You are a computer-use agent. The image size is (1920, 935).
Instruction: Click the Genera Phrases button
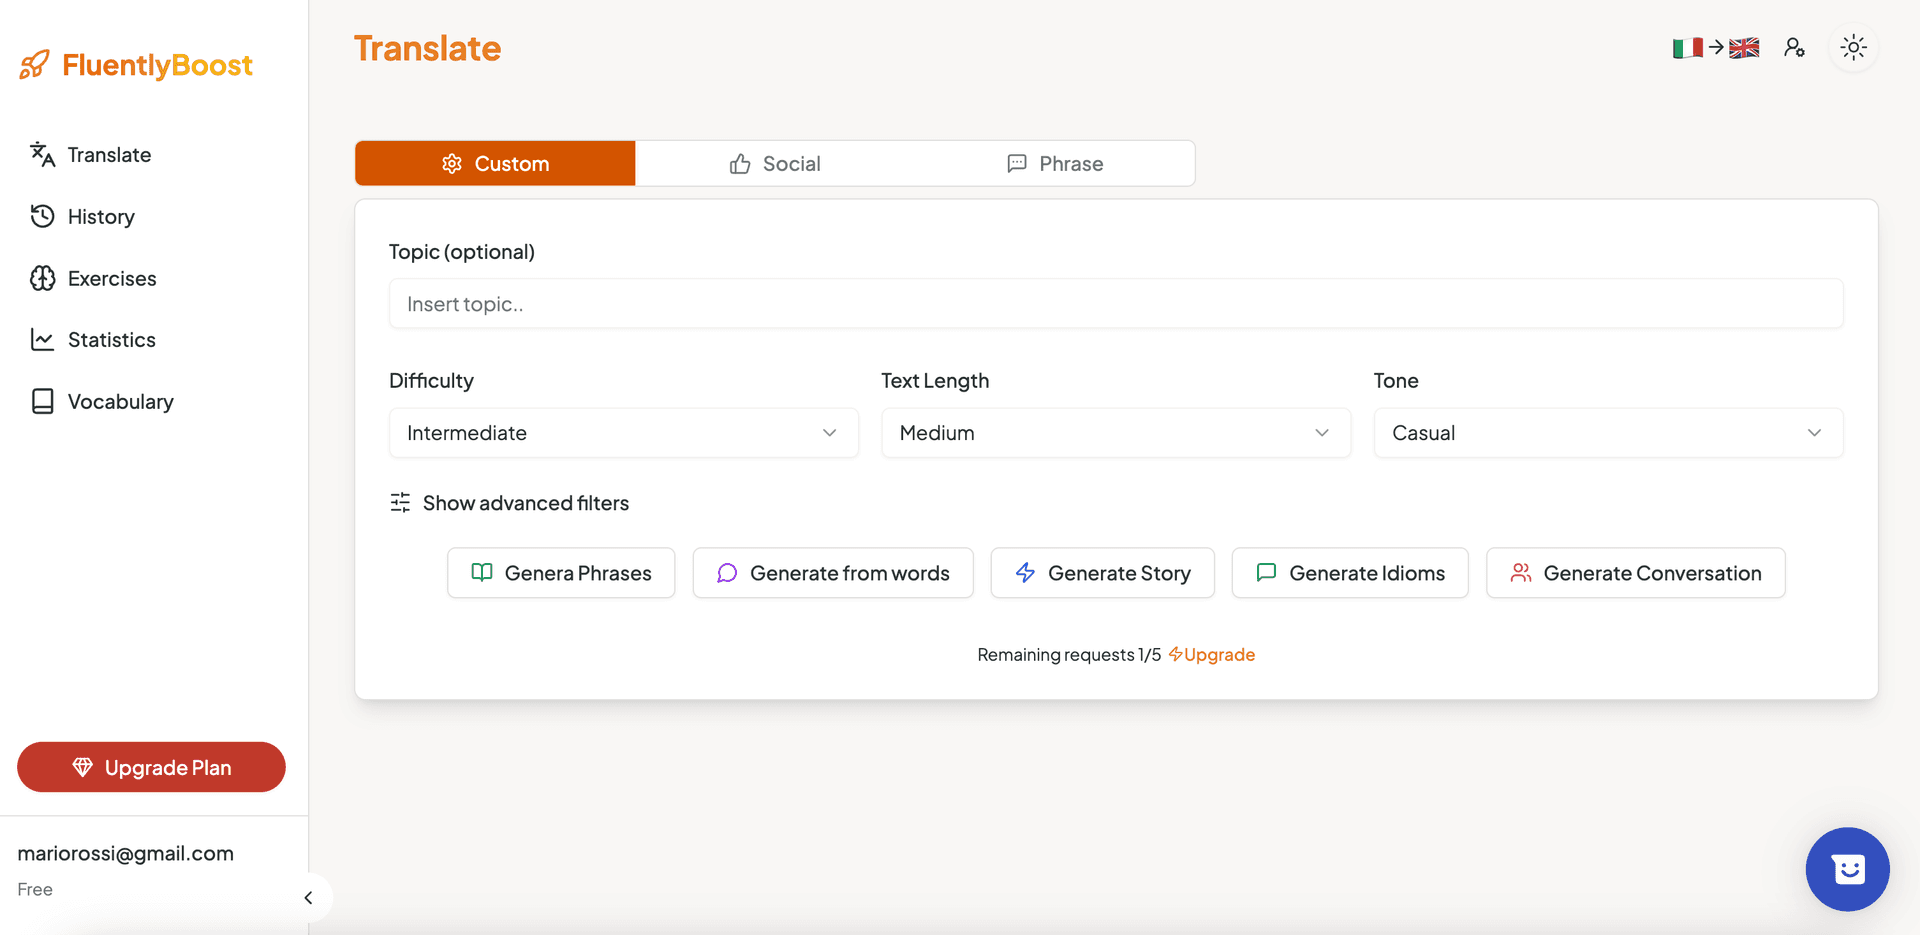click(561, 573)
